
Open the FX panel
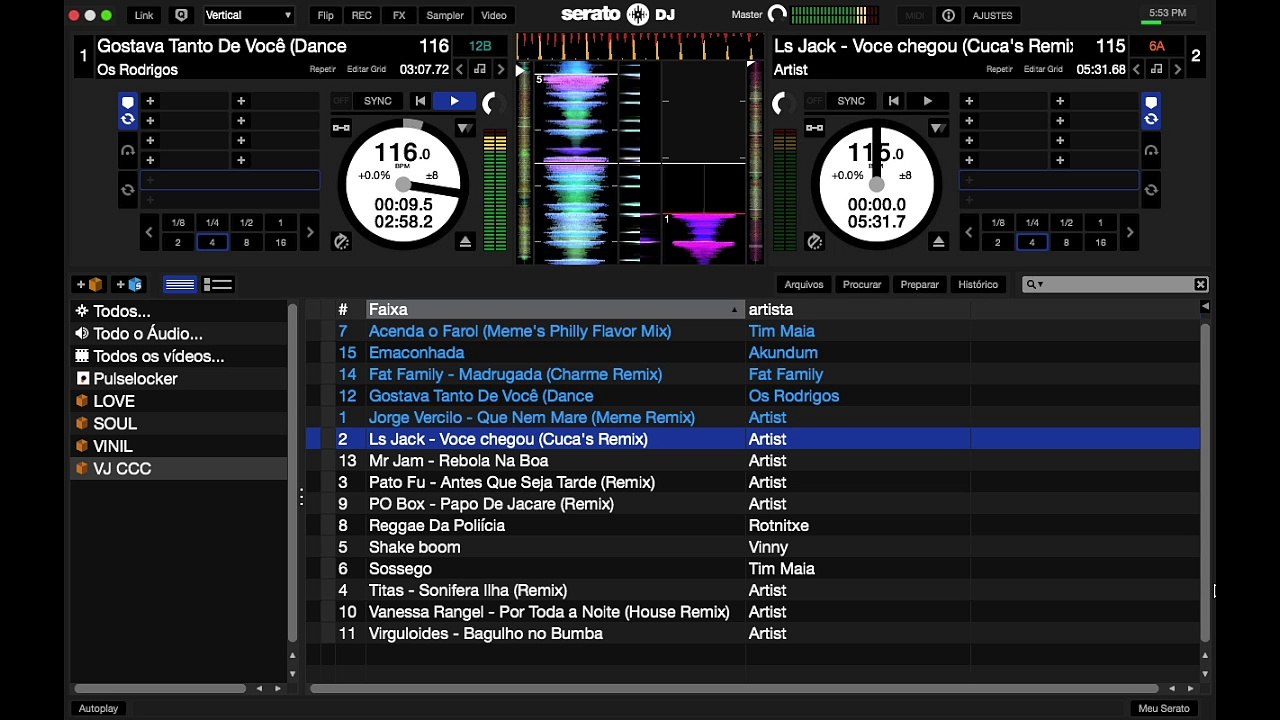(399, 15)
